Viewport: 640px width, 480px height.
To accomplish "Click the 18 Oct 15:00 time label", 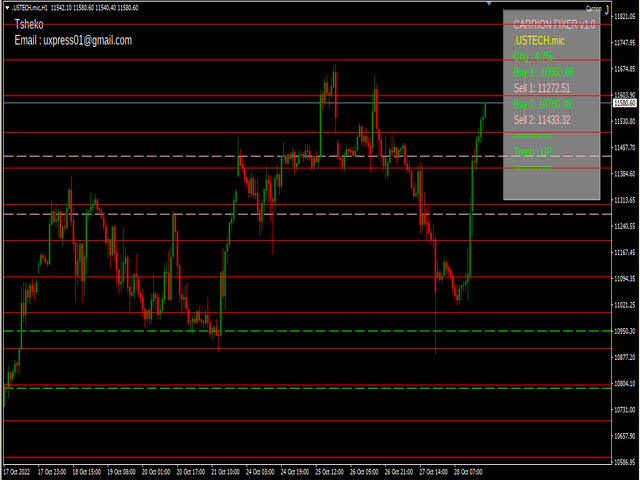I will coord(87,472).
